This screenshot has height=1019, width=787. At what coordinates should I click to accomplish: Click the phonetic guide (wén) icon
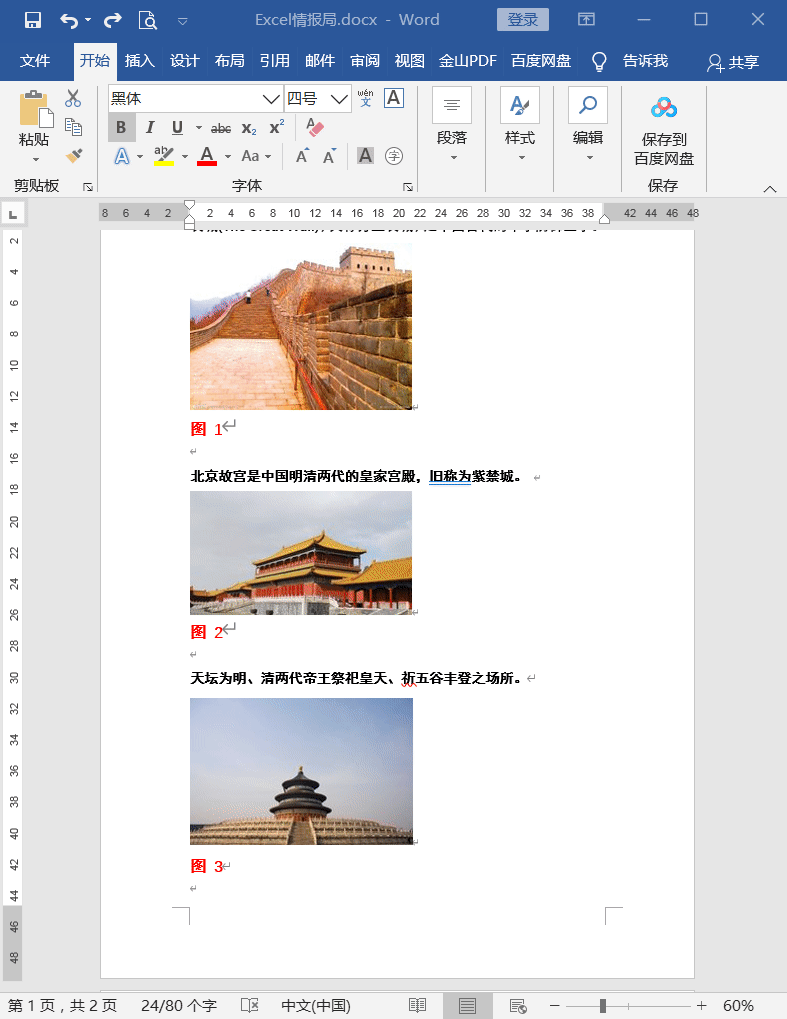(x=365, y=98)
